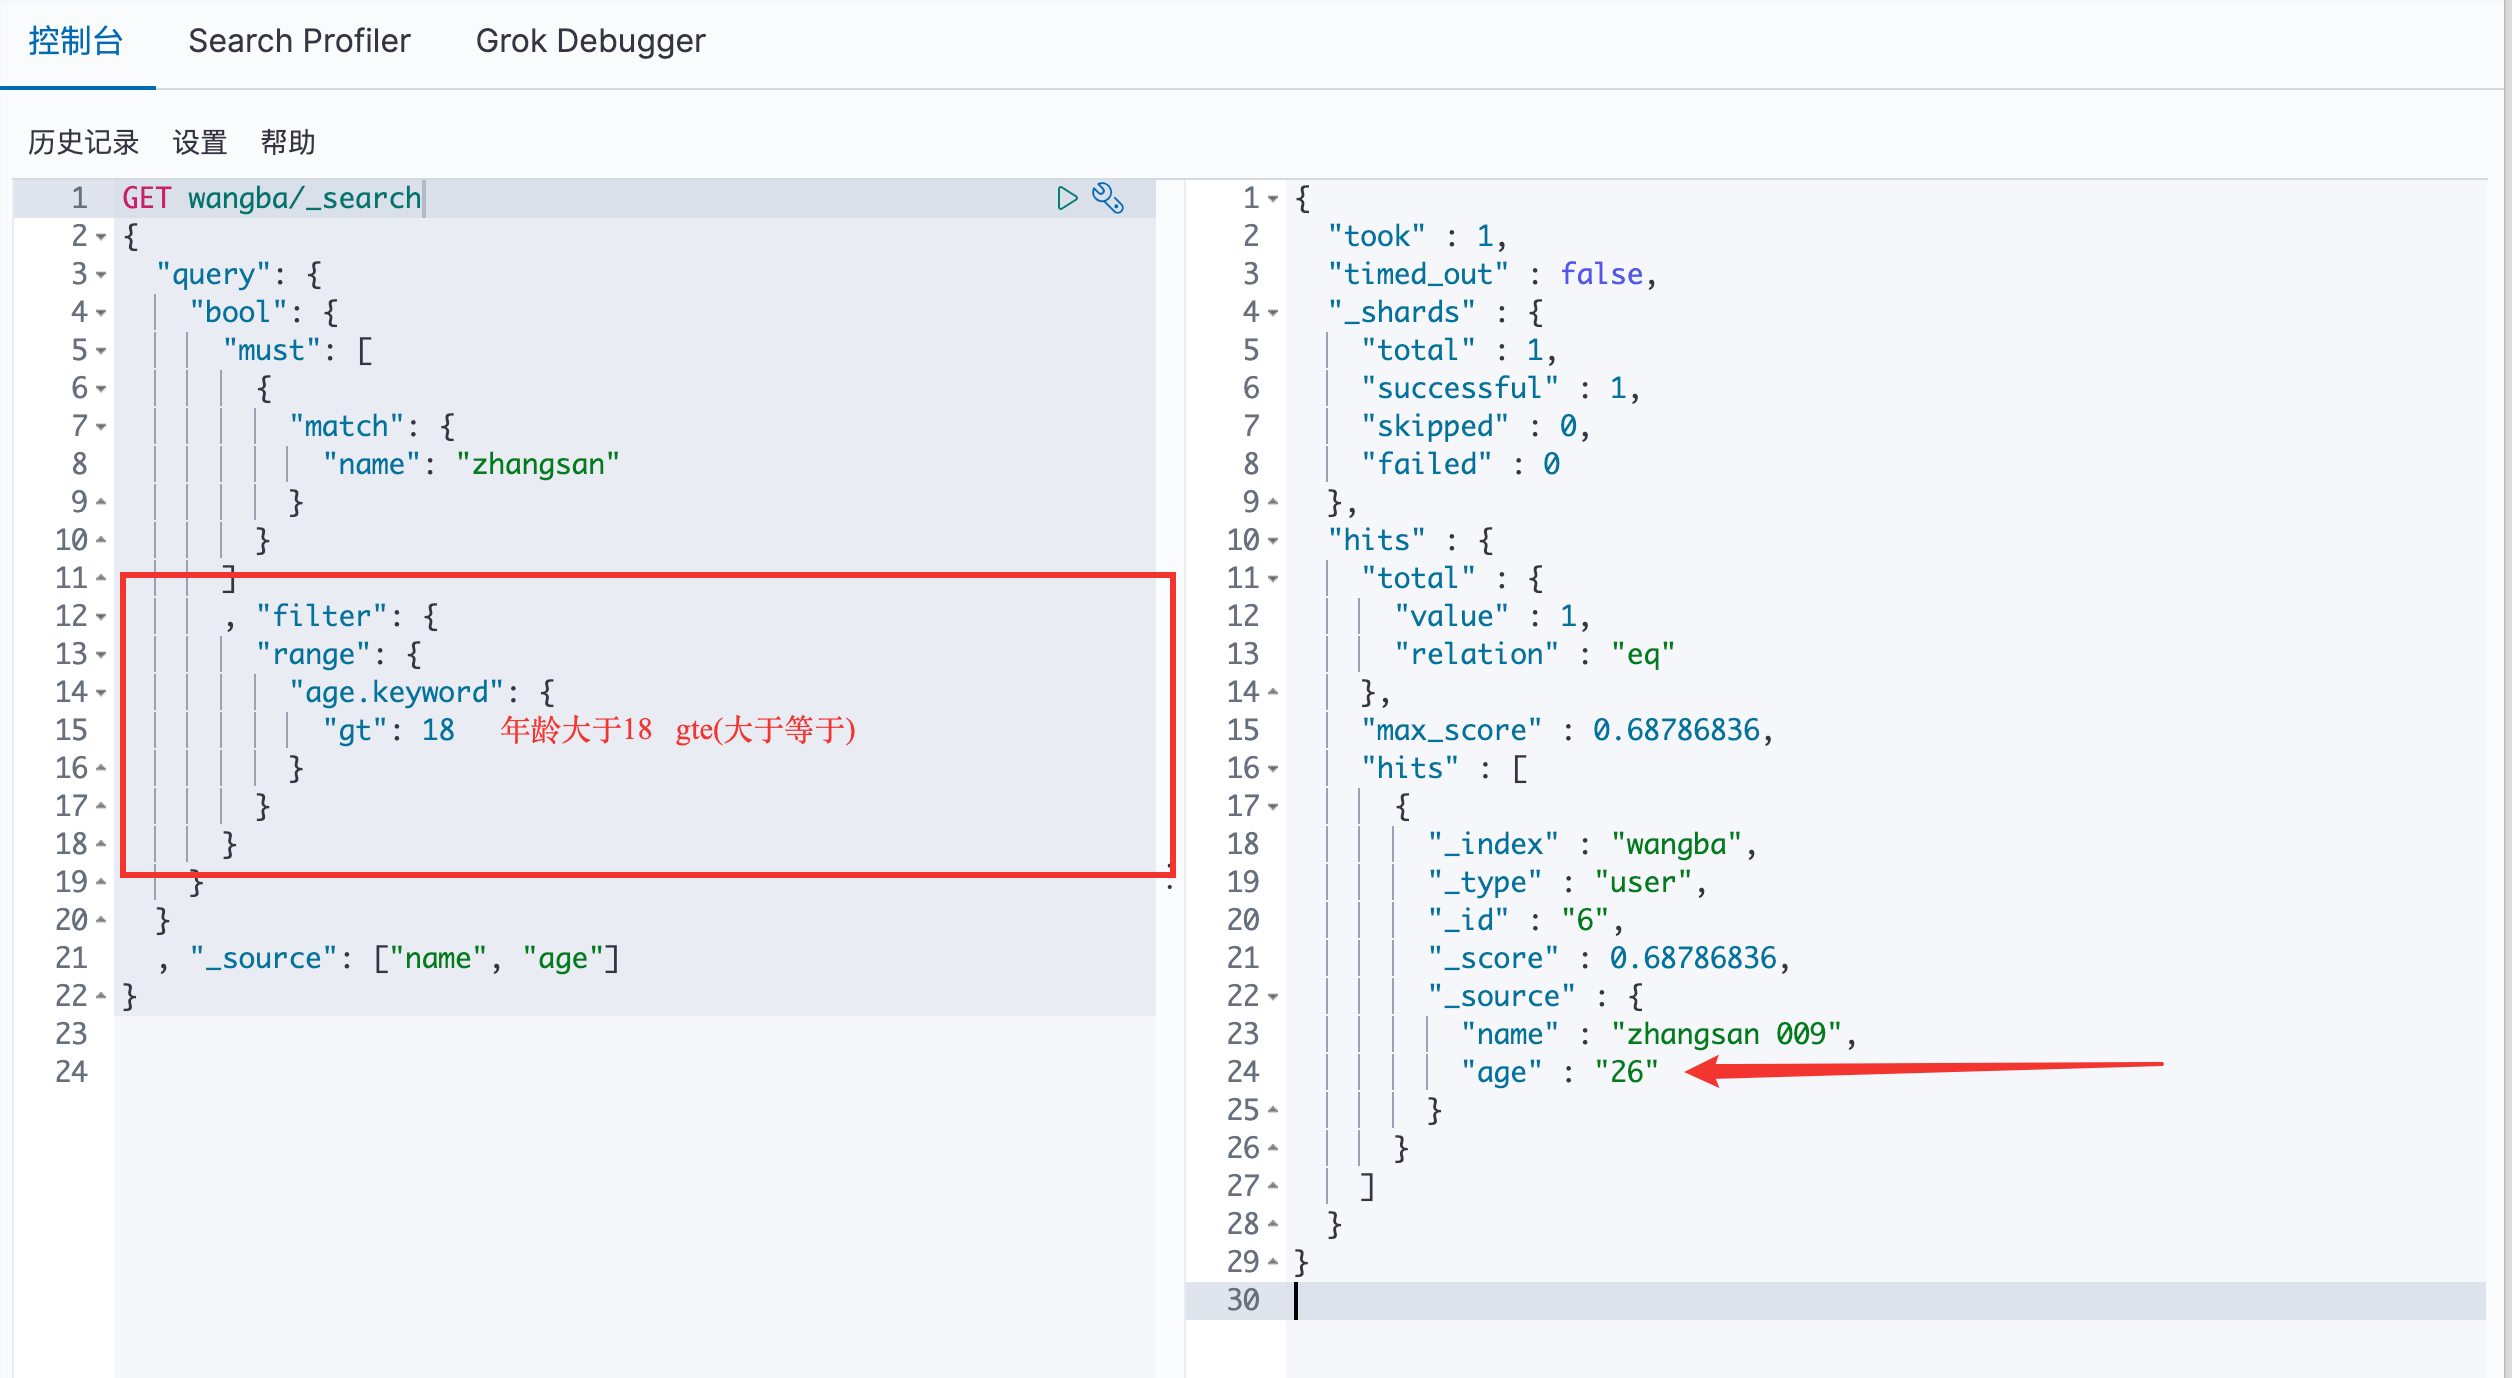Collapse the "range" block fold arrow
This screenshot has width=2512, height=1378.
coord(101,655)
